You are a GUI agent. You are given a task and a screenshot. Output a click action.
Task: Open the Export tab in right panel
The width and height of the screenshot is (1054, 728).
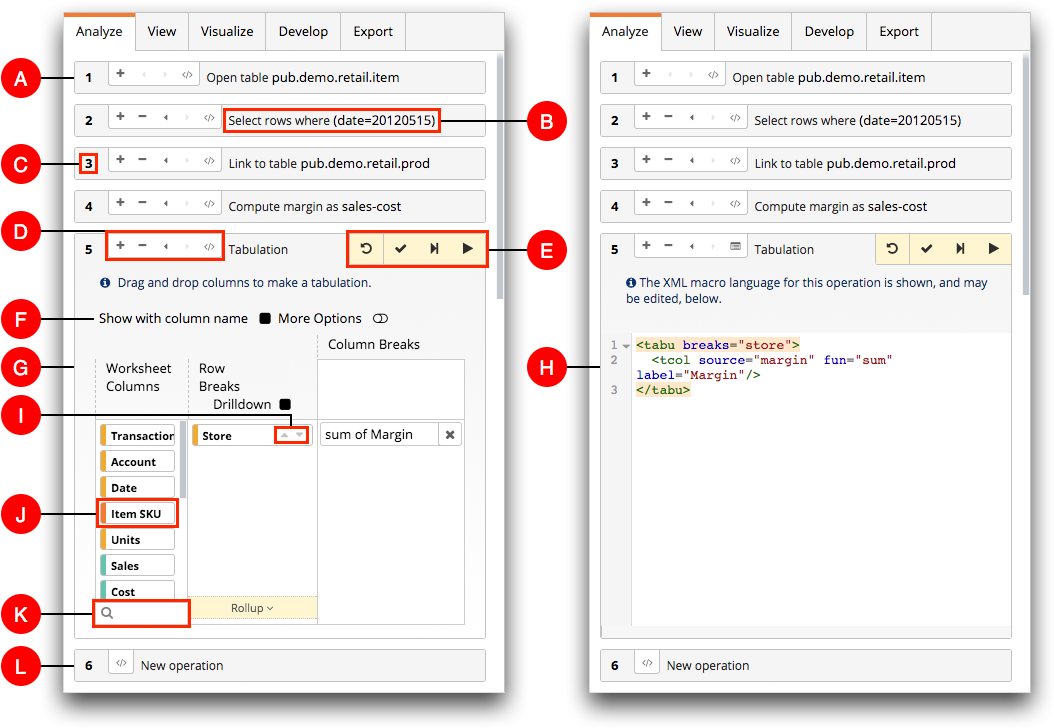(898, 31)
